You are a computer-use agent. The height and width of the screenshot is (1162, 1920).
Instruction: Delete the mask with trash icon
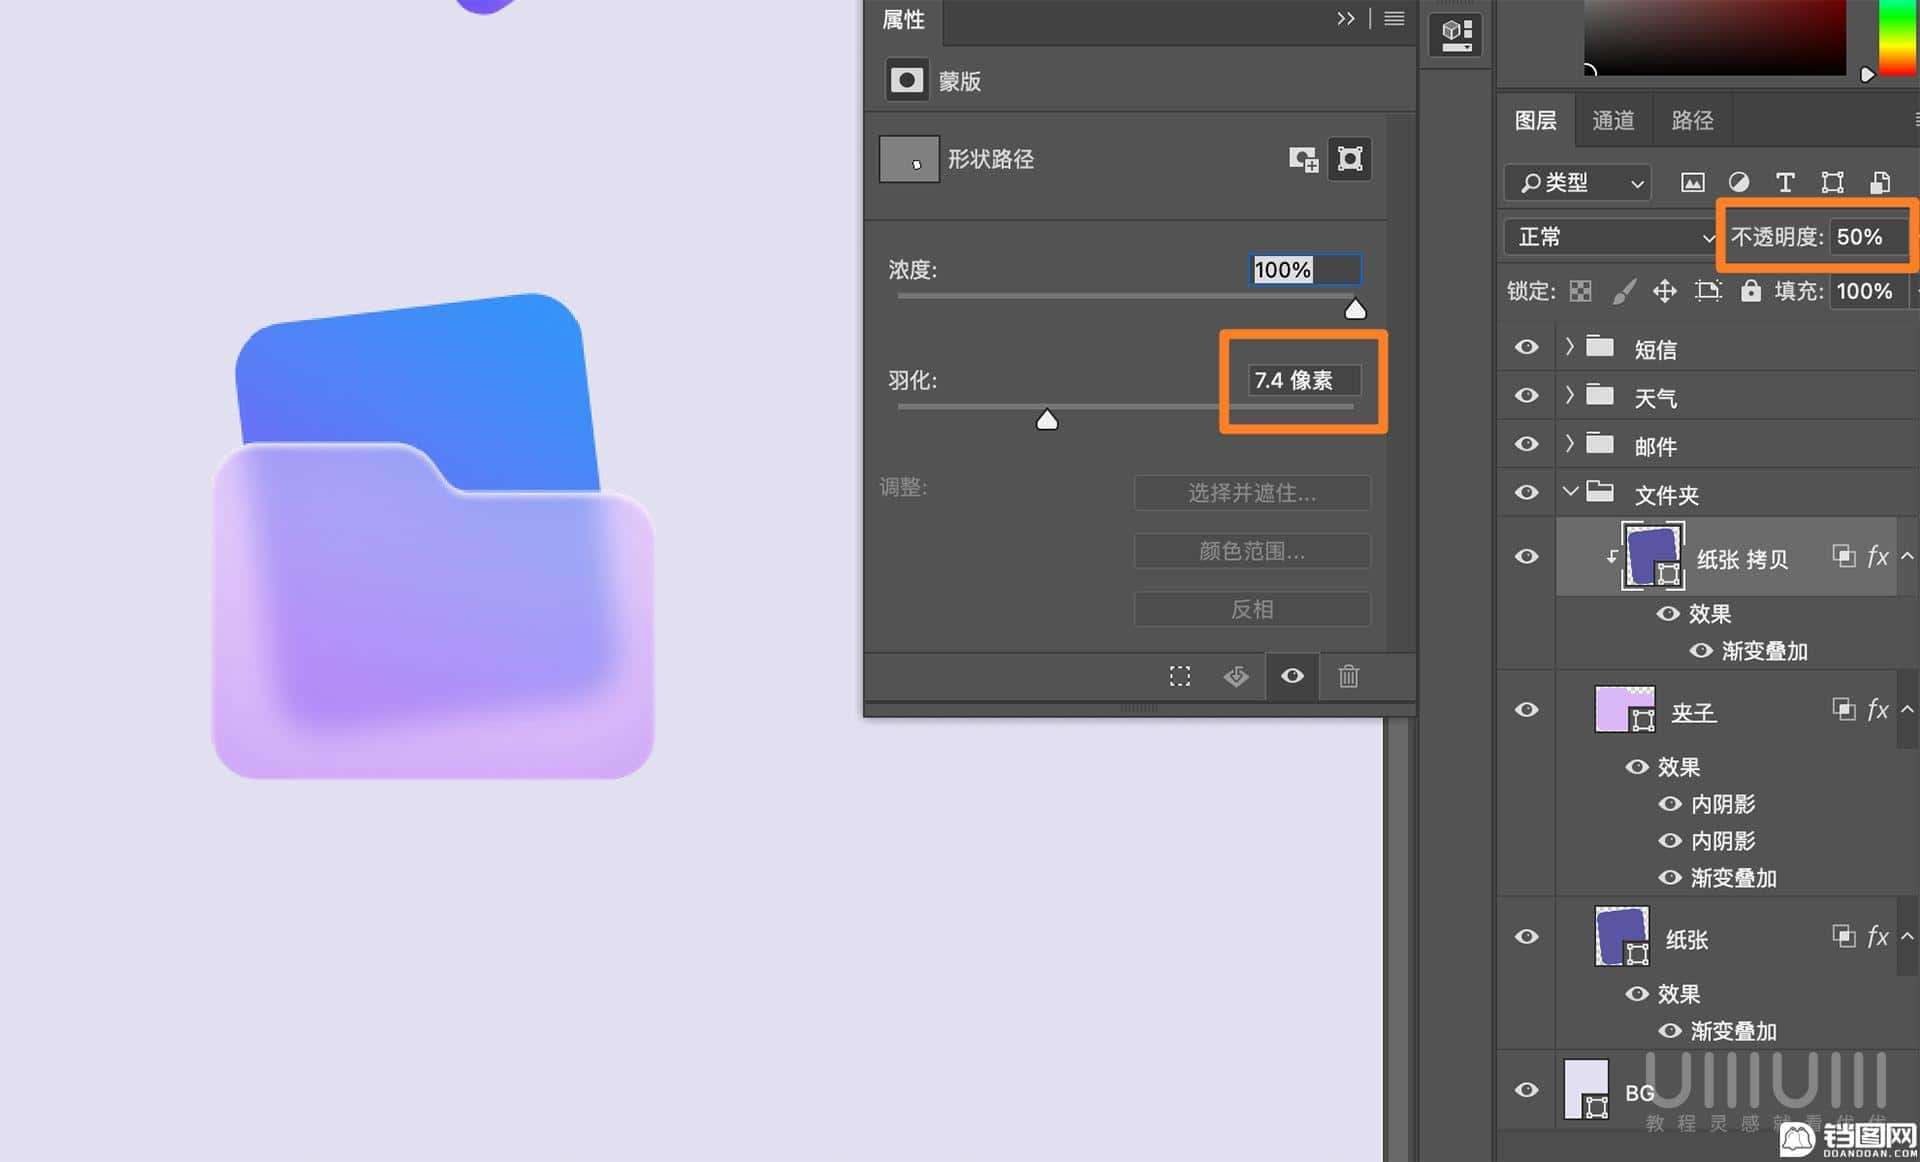tap(1348, 677)
